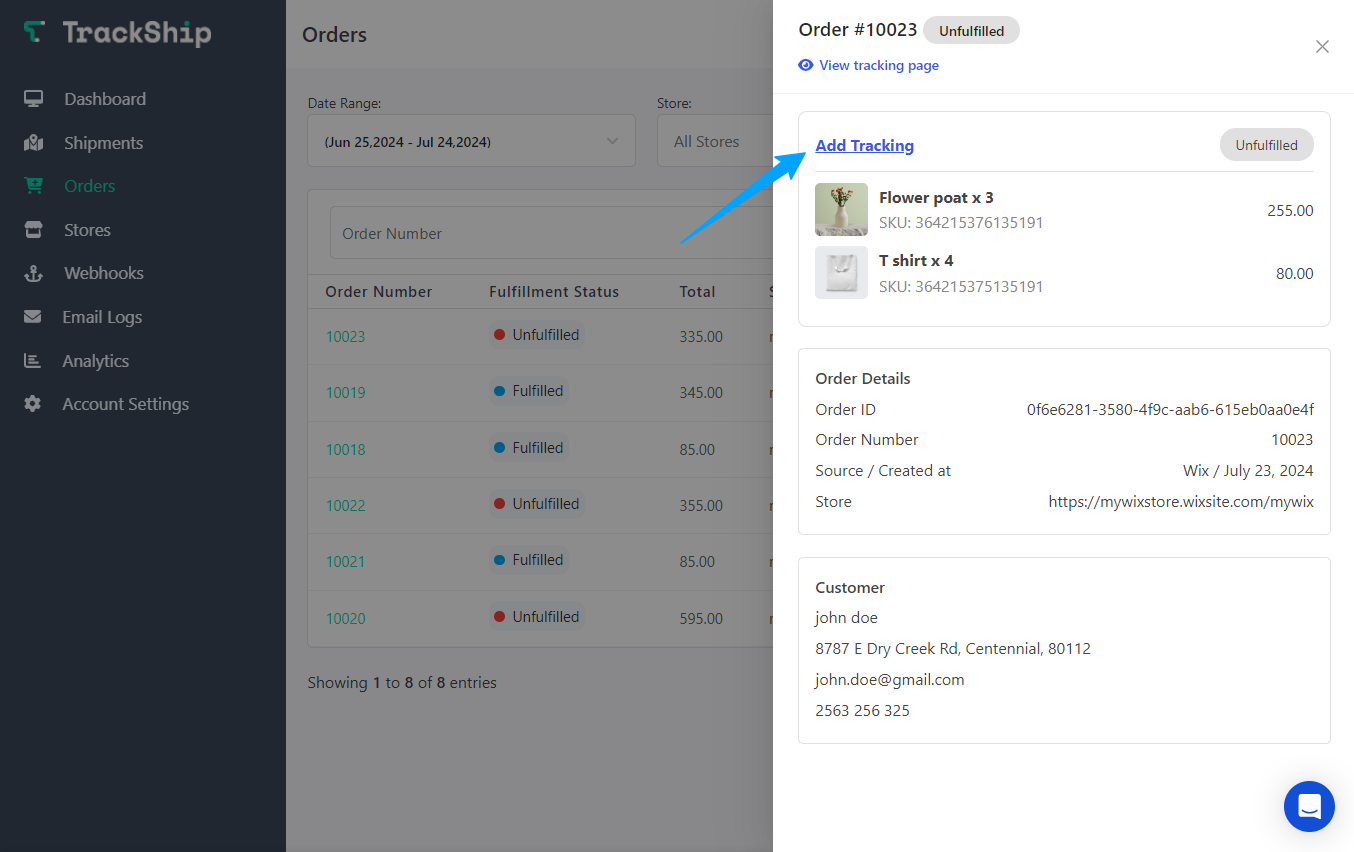View the Analytics sidebar icon

(33, 360)
